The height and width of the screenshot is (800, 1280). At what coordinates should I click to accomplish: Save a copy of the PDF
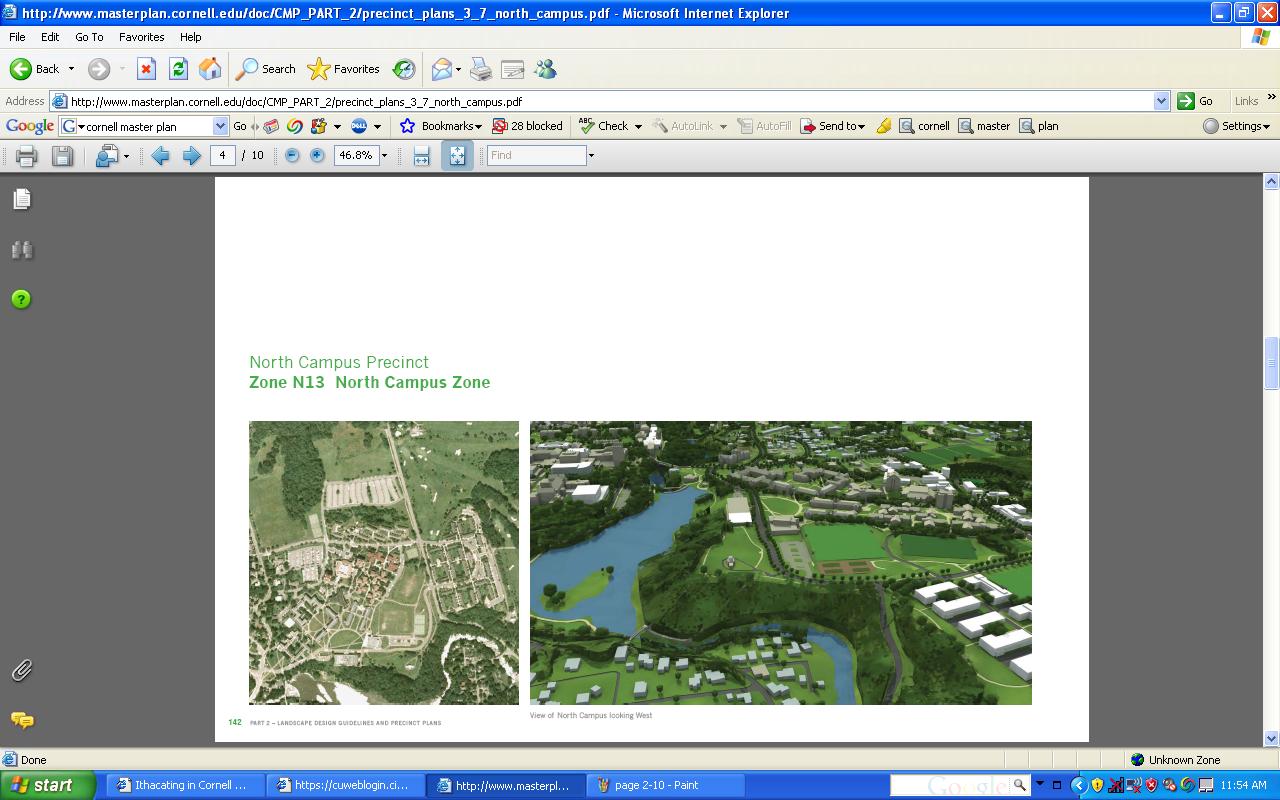point(62,155)
